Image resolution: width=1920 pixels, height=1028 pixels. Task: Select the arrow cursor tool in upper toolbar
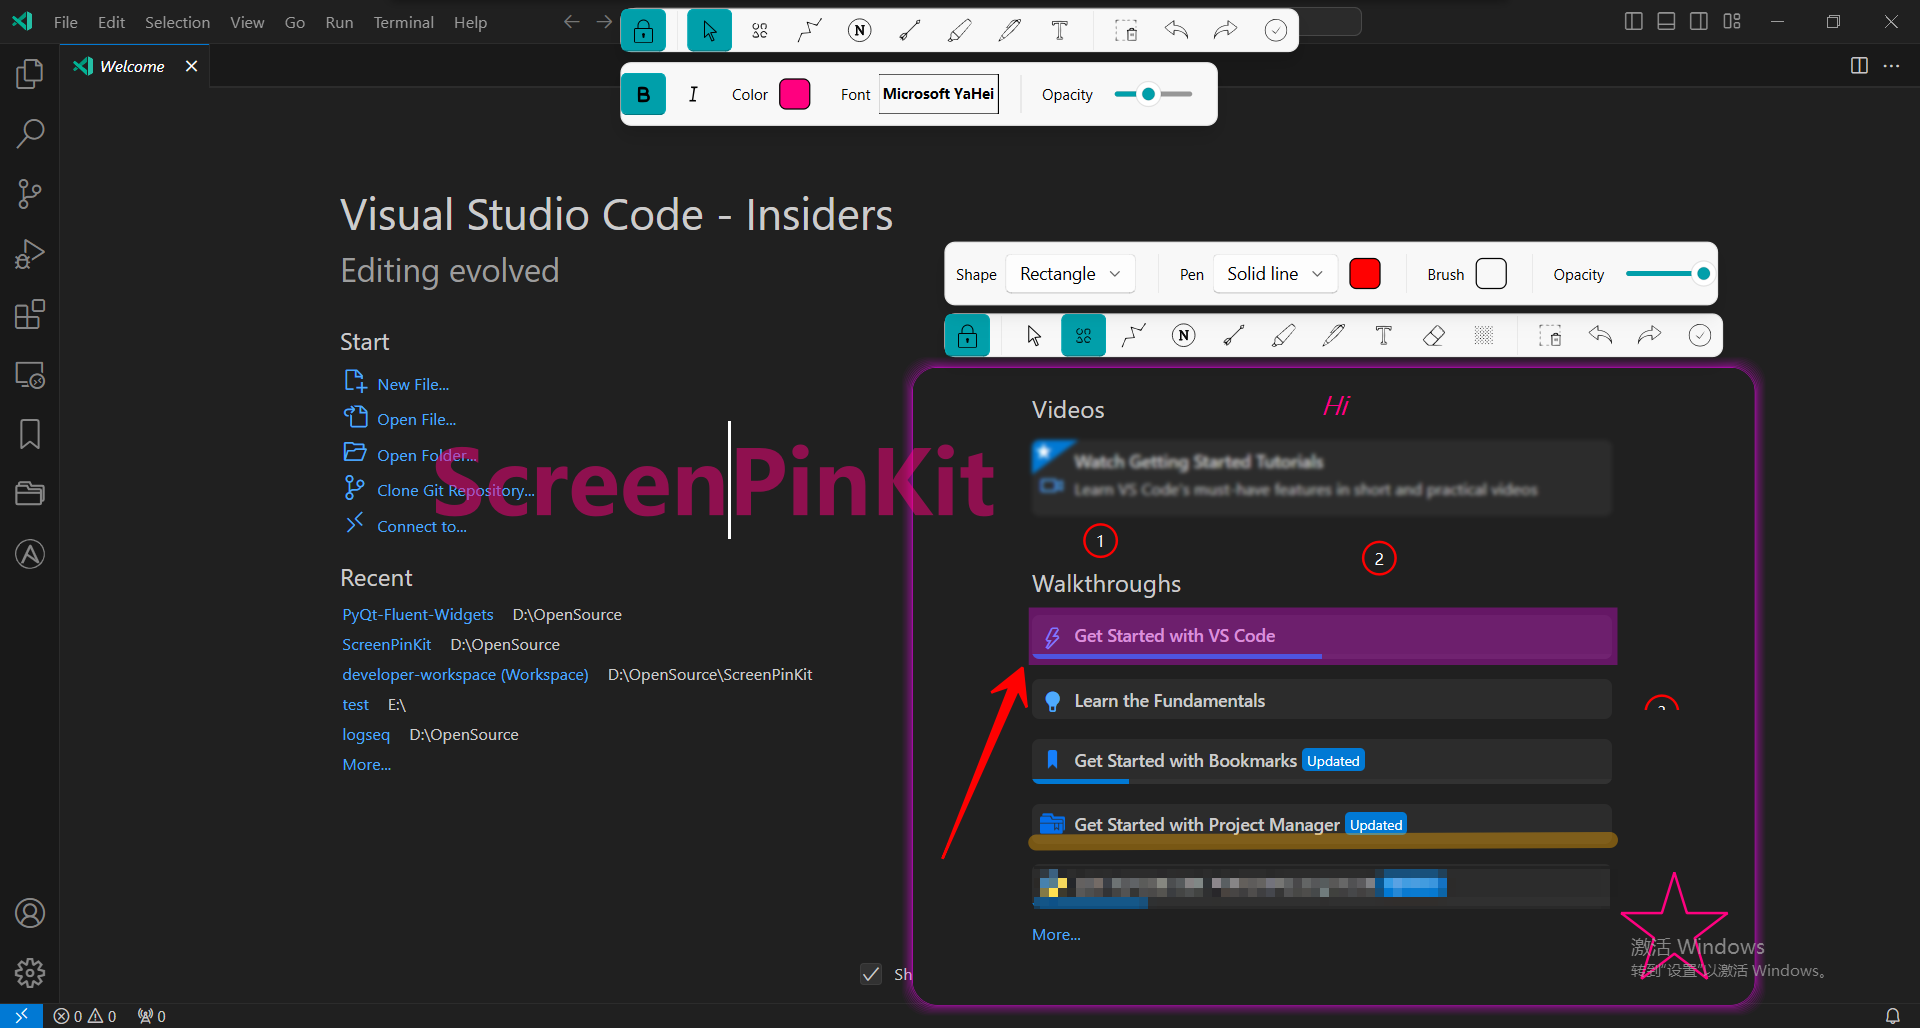point(709,30)
